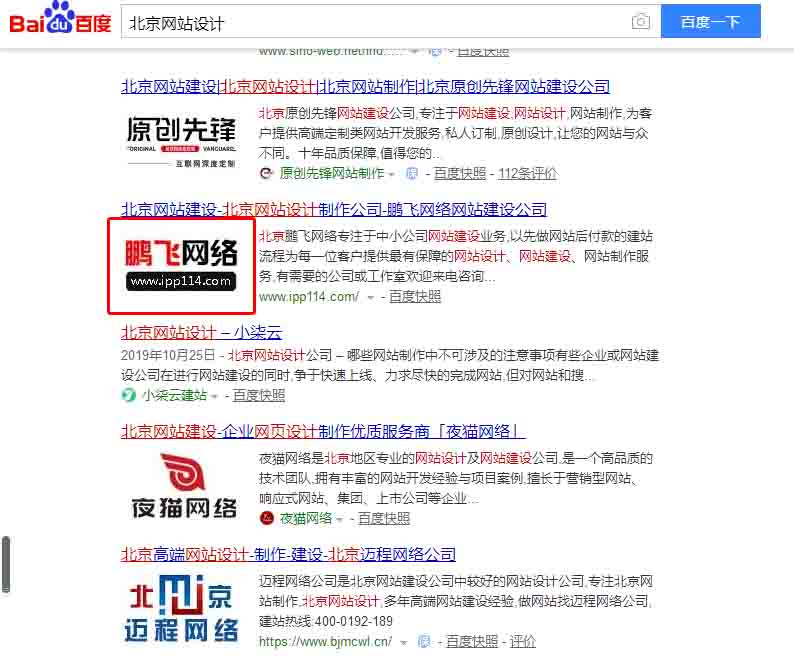Expand dropdown arrow beside 小柒云建站
This screenshot has width=794, height=668.
point(214,396)
